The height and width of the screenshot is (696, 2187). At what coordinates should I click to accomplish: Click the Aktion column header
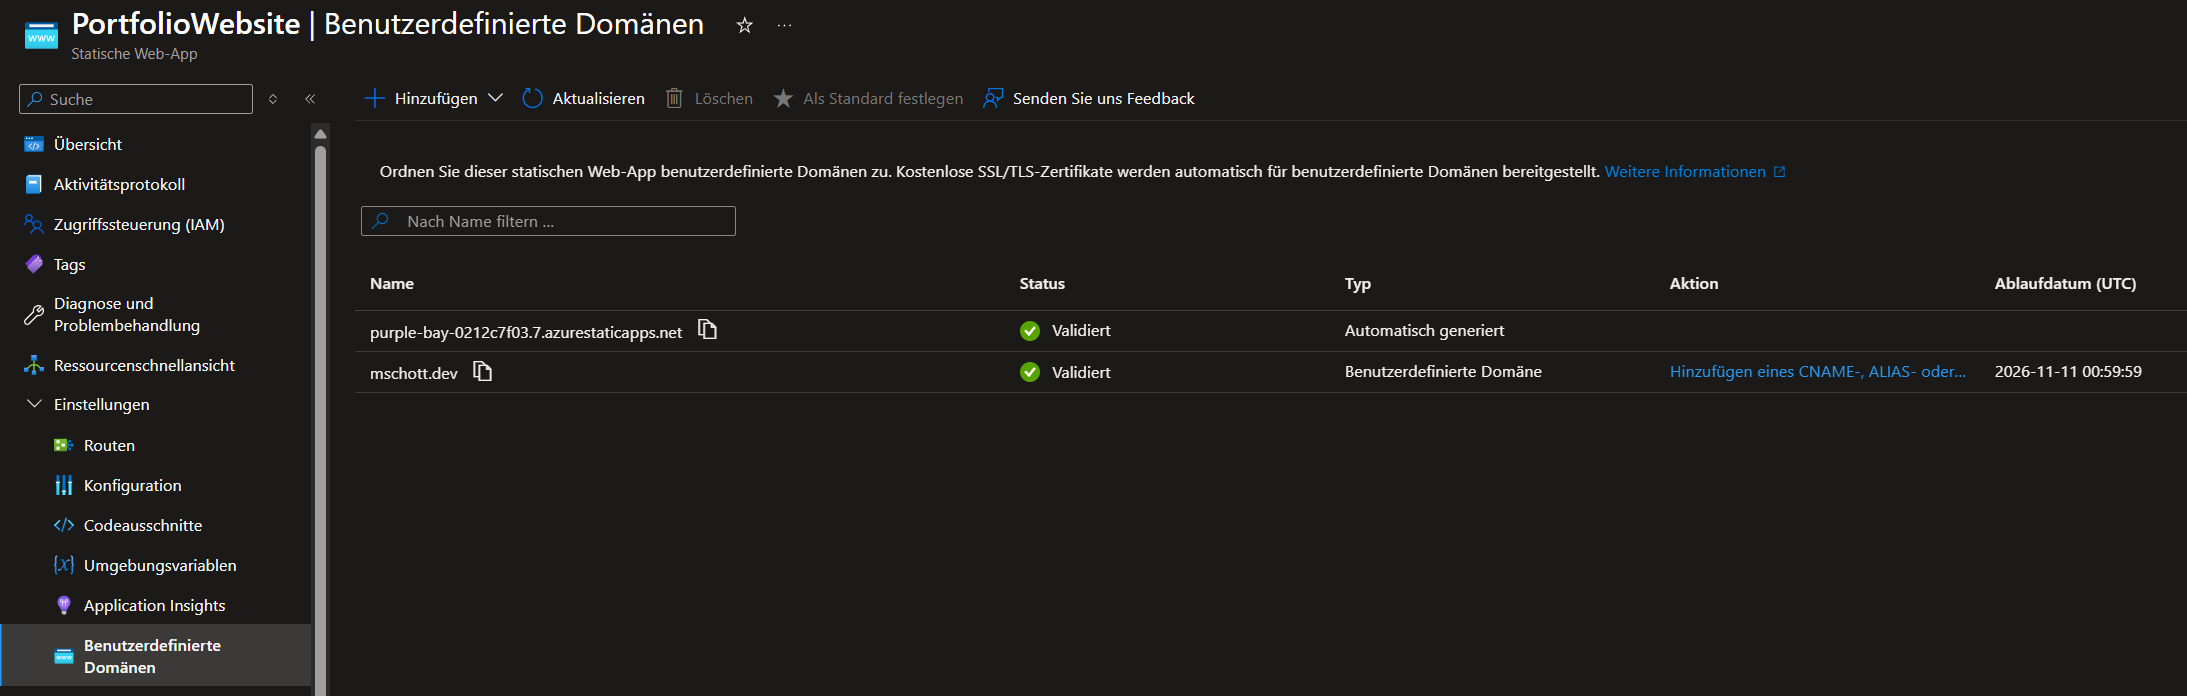pos(1694,284)
